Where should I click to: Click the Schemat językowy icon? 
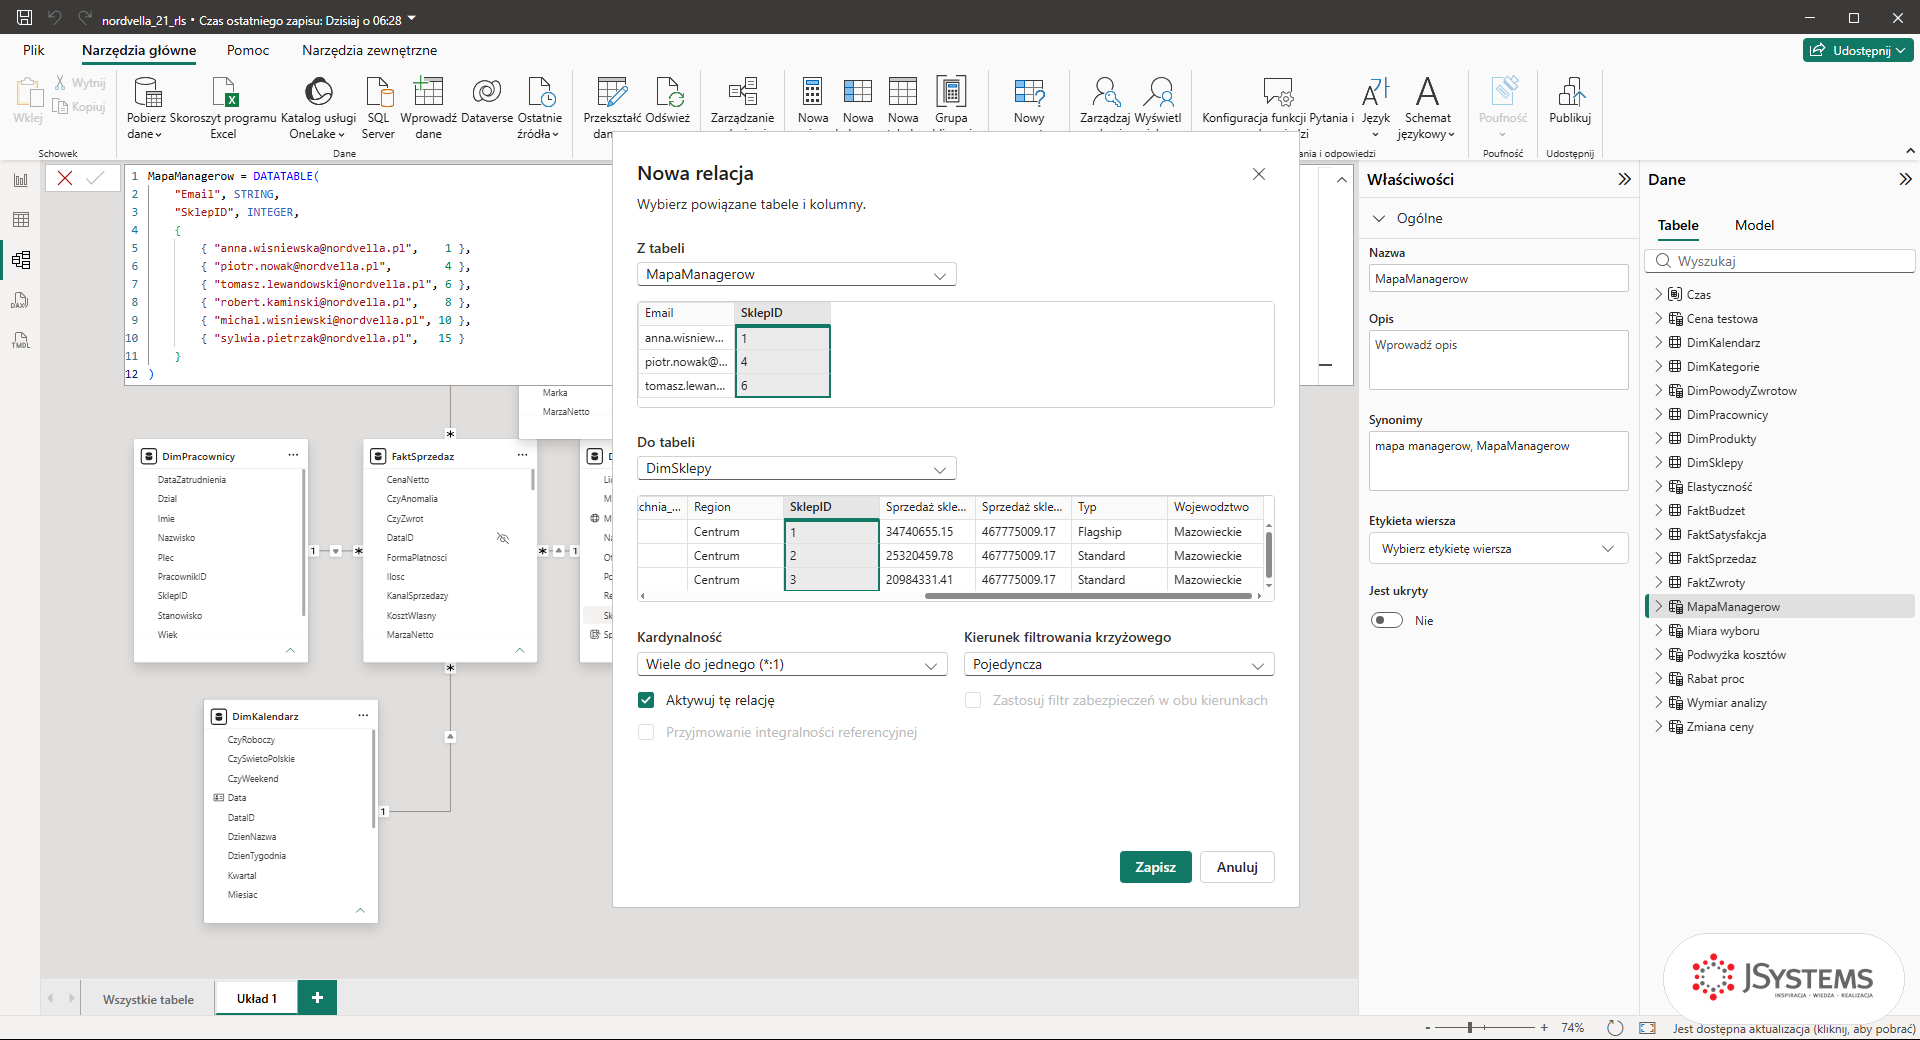tap(1427, 92)
